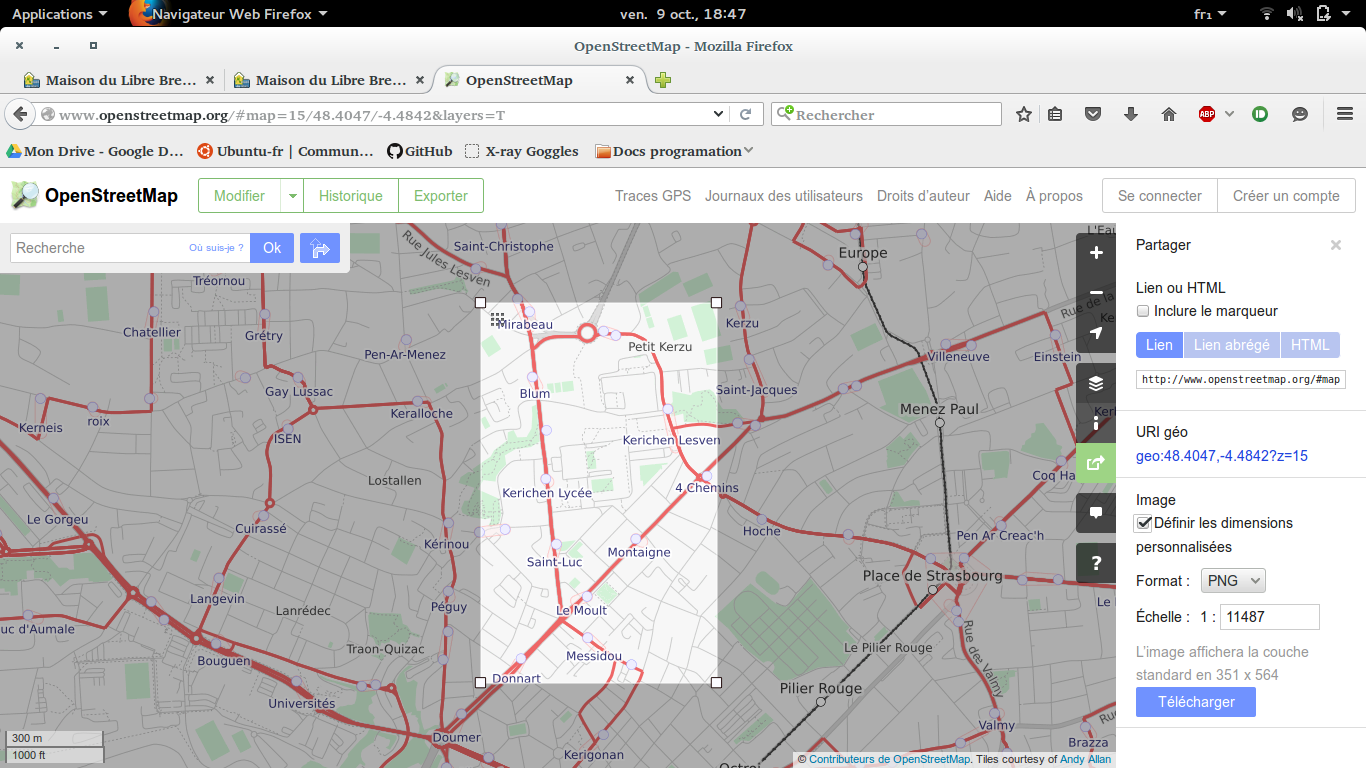
Task: Add a map note using the speech bubble icon
Action: [1096, 513]
